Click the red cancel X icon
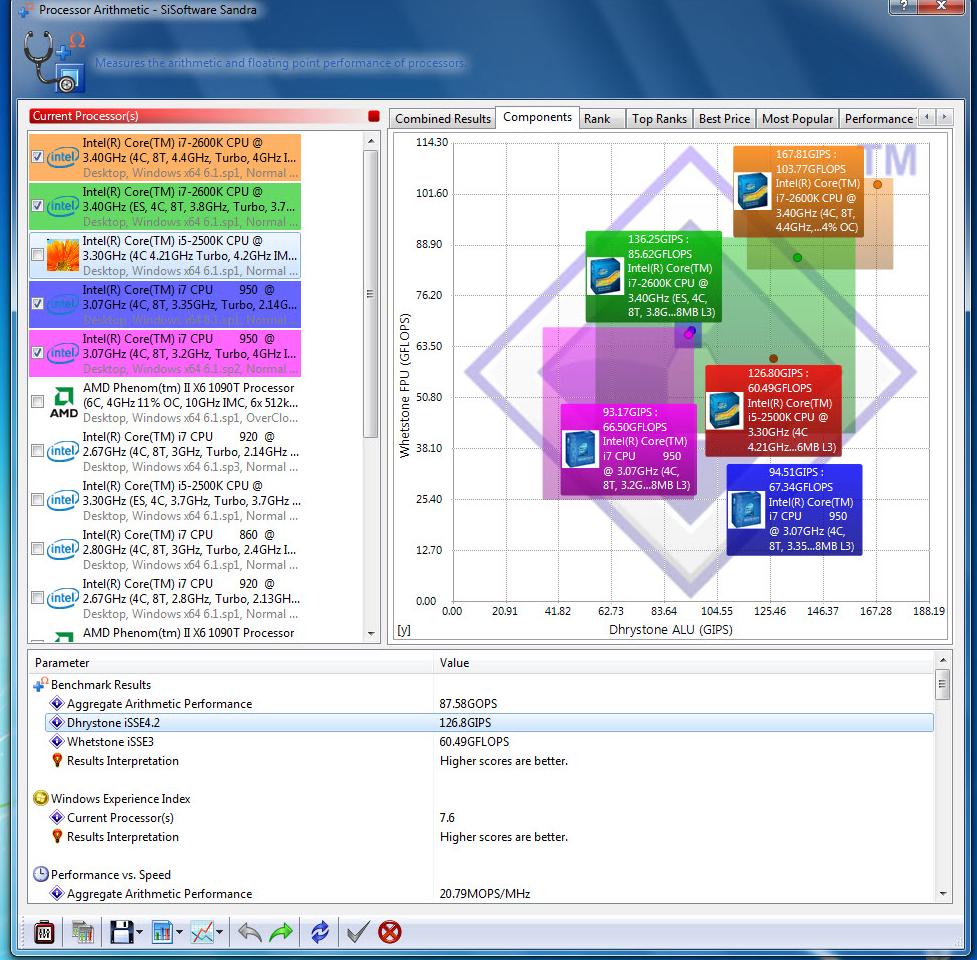 point(390,932)
